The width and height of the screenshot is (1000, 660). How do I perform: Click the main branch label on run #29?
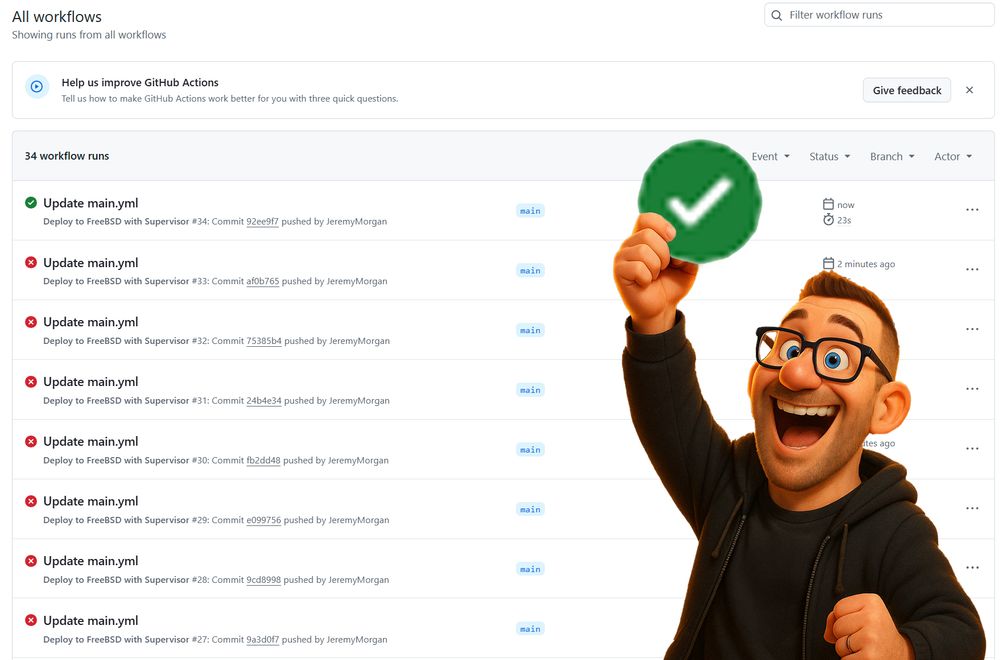point(530,509)
